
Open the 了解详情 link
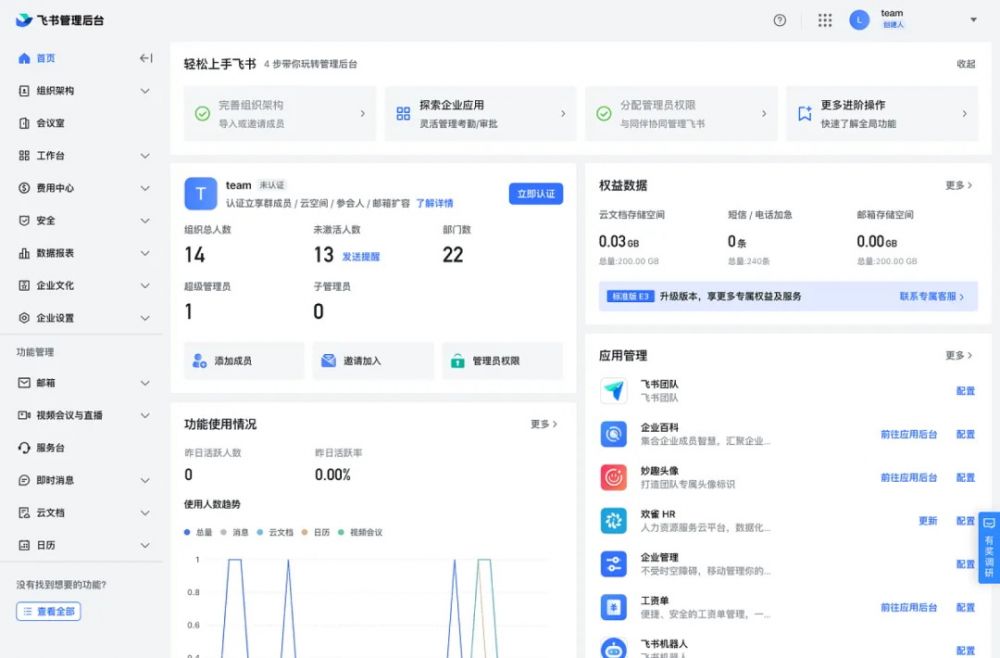coord(434,203)
